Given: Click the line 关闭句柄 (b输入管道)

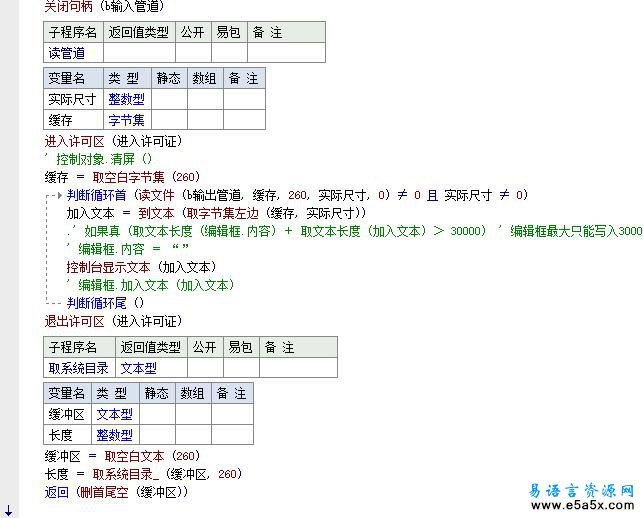Looking at the screenshot, I should pyautogui.click(x=105, y=6).
